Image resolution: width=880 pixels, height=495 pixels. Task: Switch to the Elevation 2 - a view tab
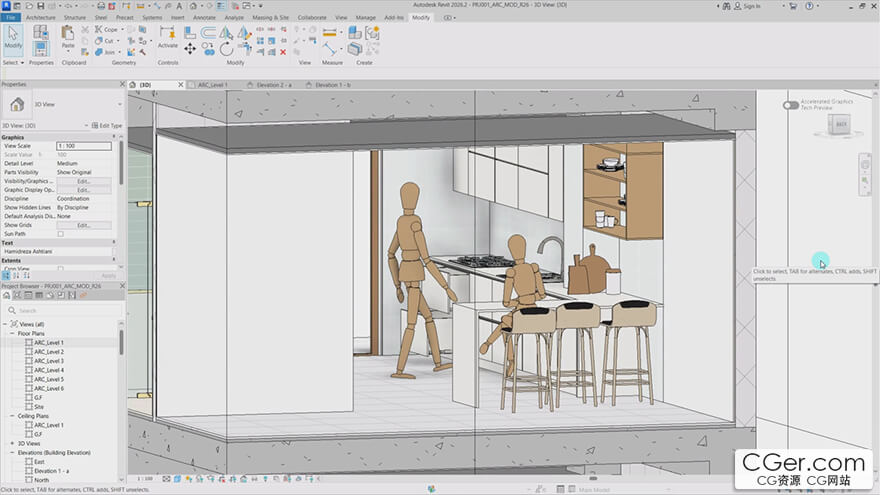[272, 85]
